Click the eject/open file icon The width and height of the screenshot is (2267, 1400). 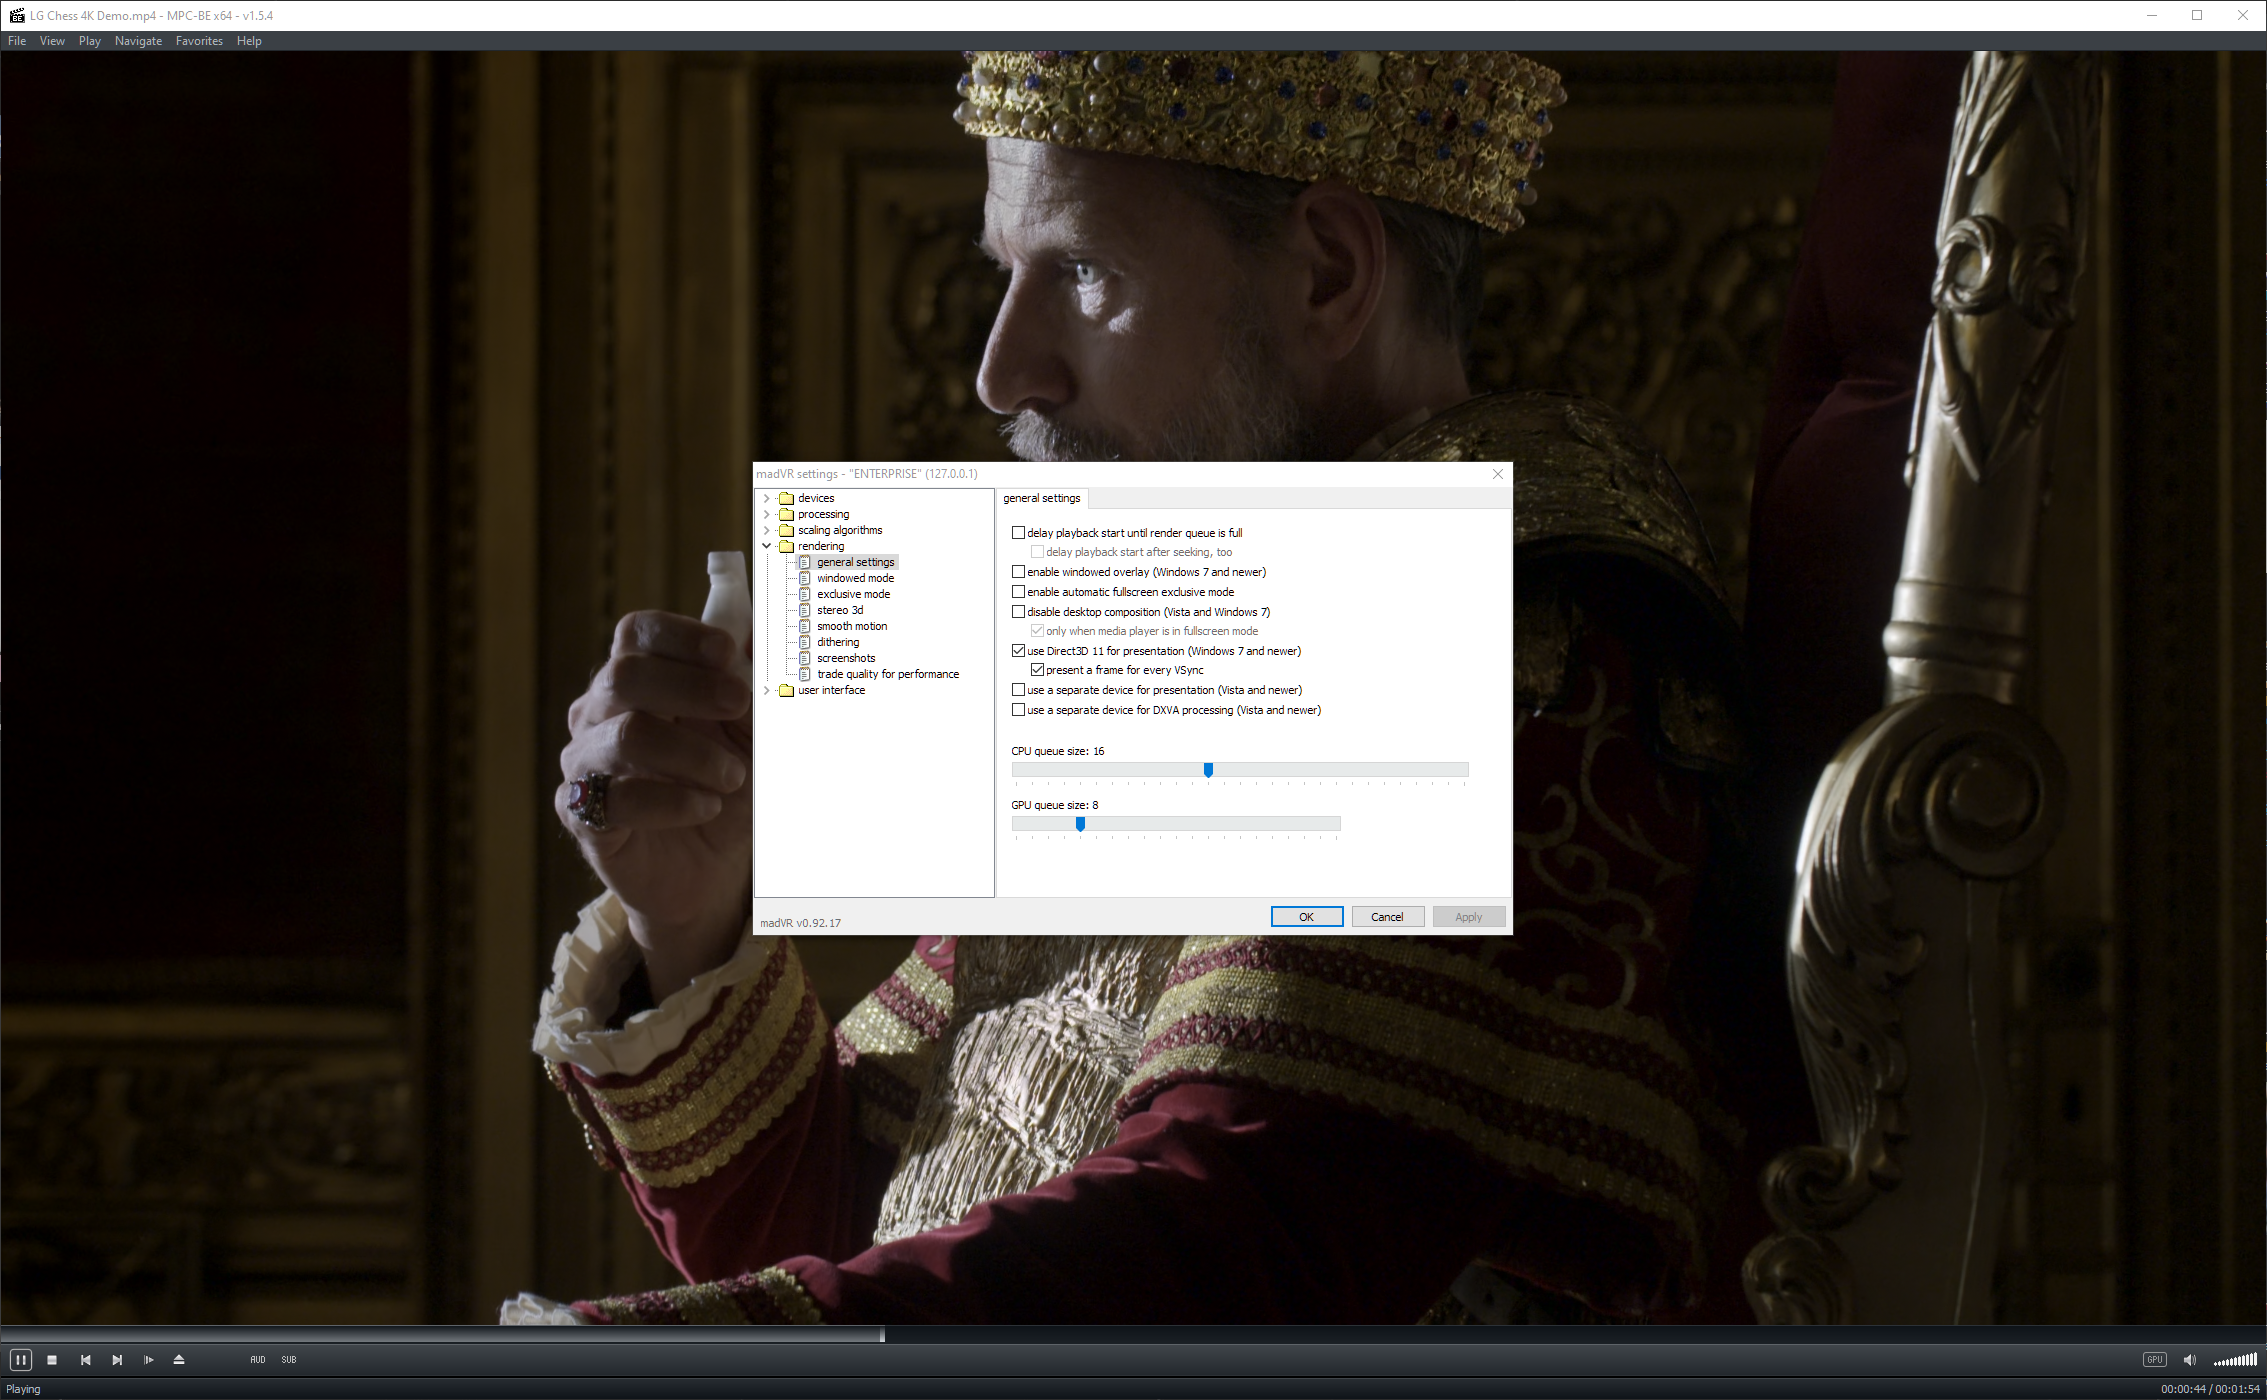(179, 1360)
